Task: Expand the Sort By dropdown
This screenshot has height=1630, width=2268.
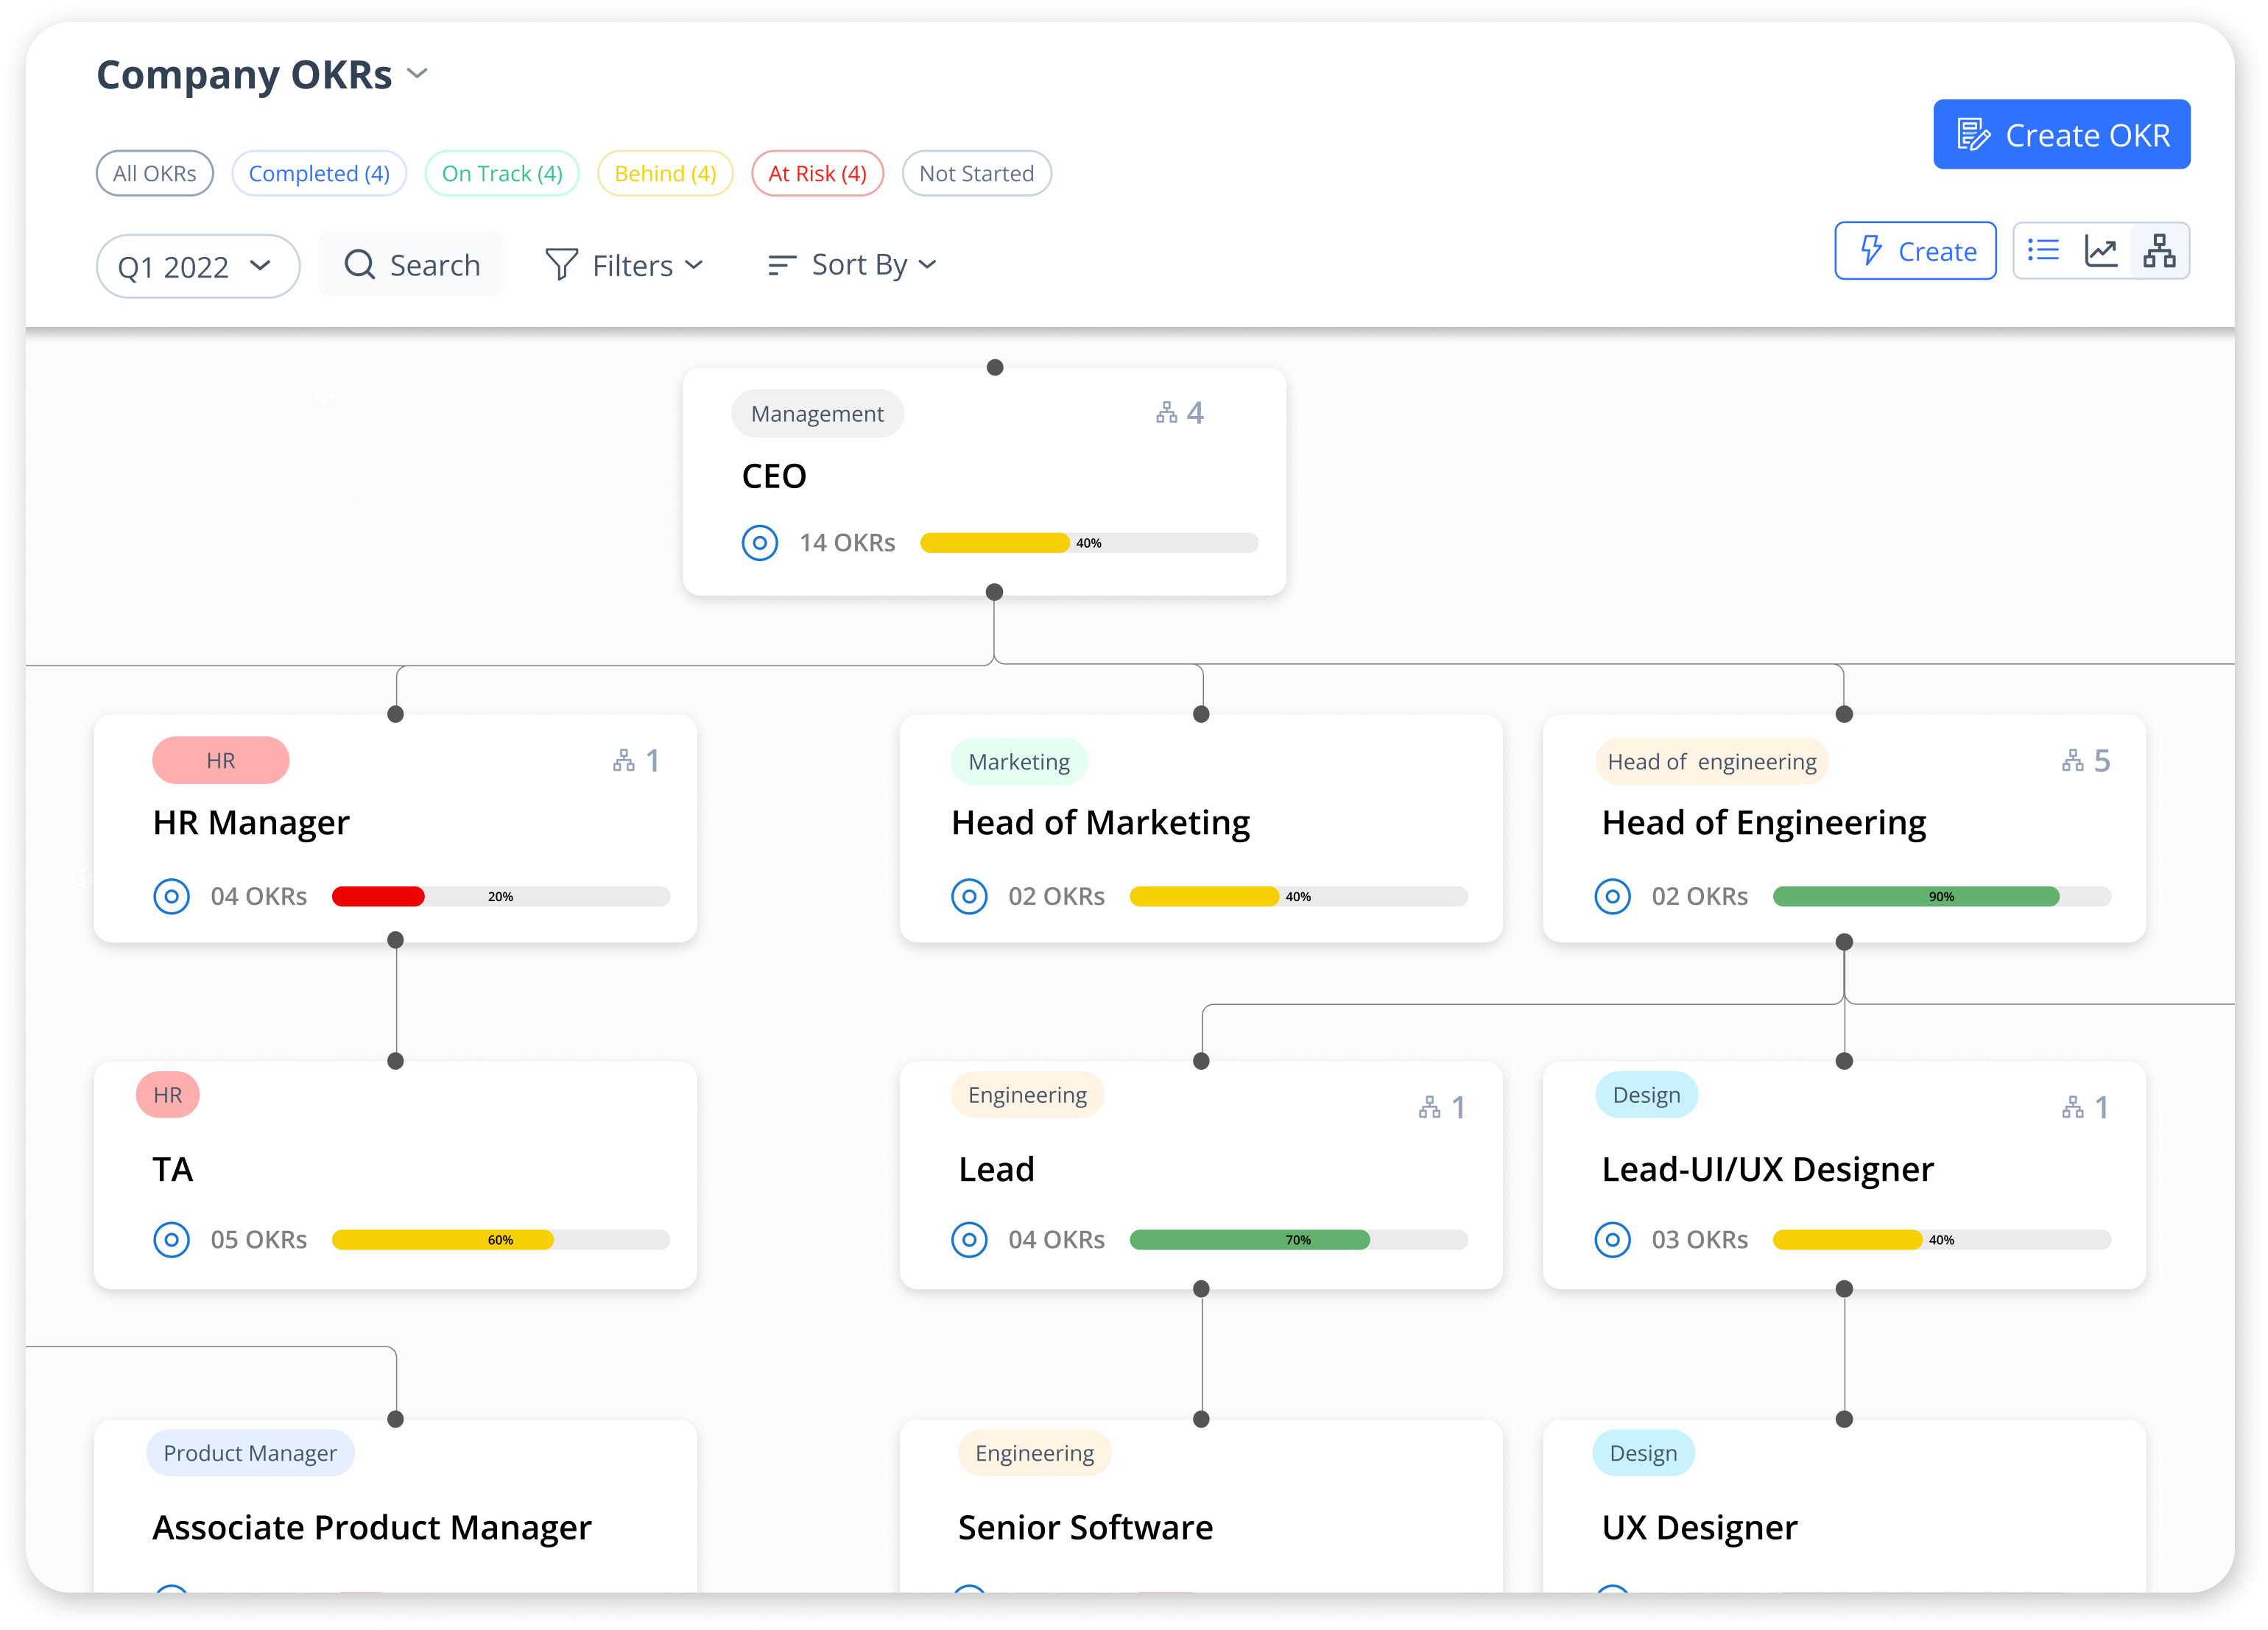Action: pos(852,264)
